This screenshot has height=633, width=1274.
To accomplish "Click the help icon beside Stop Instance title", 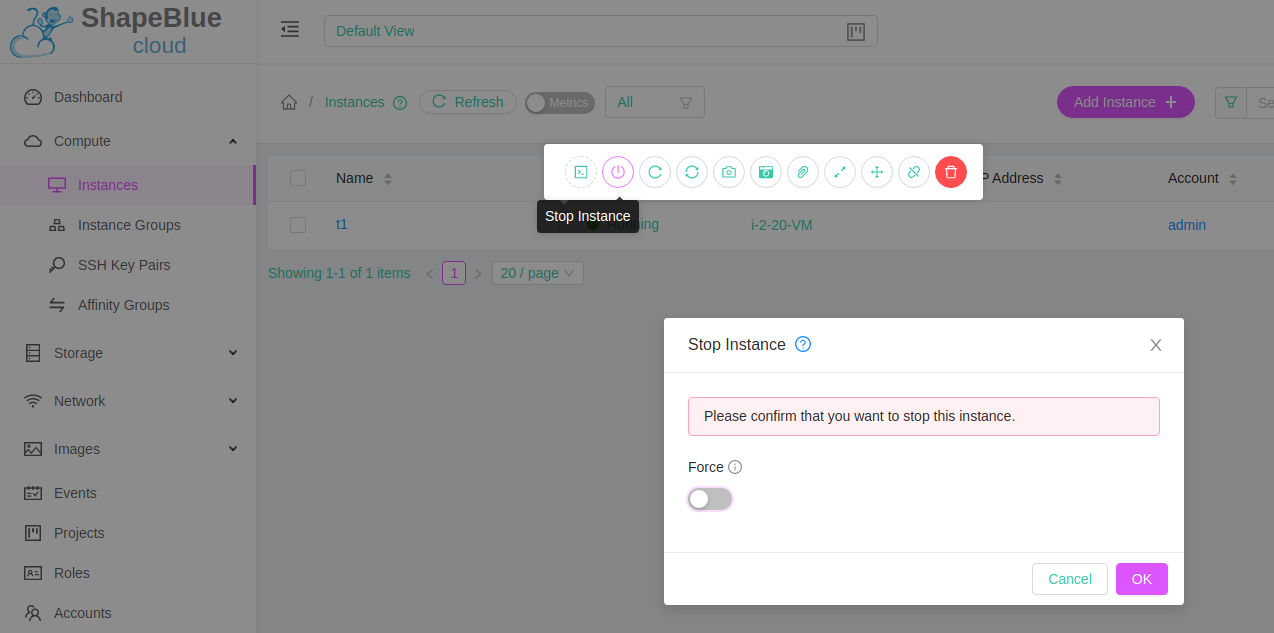I will [x=803, y=344].
